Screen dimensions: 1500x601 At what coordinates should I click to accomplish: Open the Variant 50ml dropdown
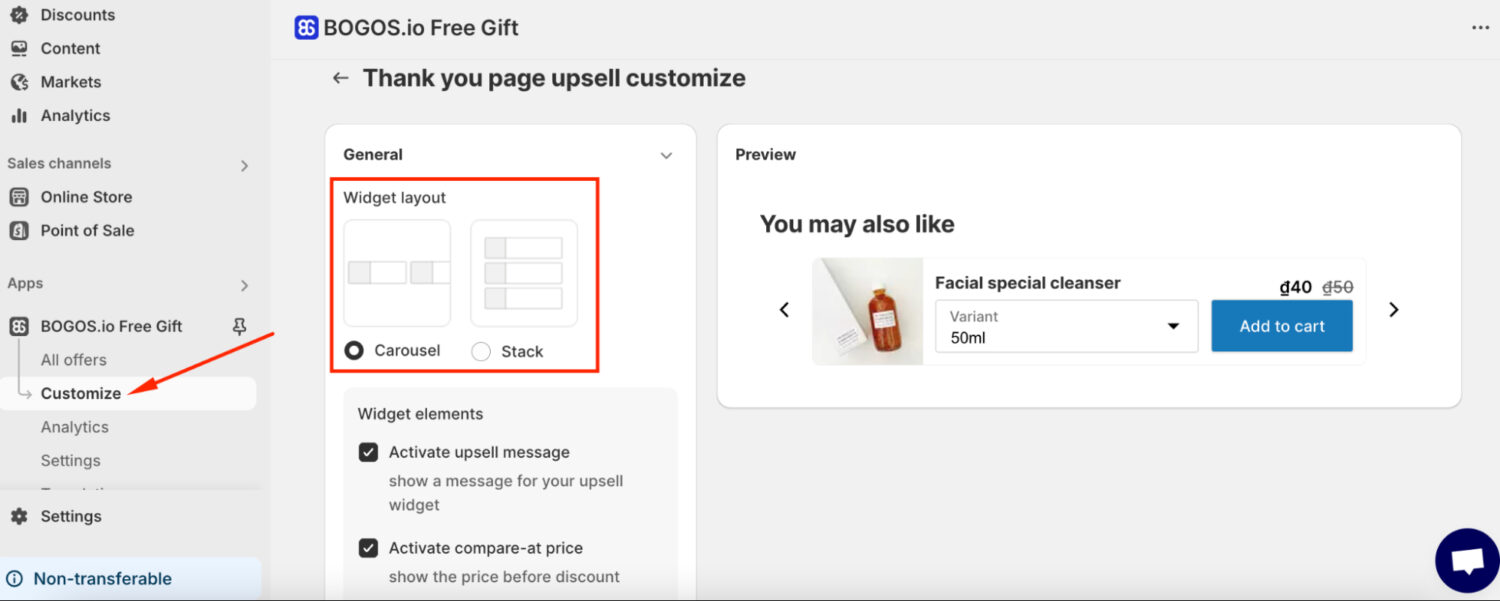pos(1067,326)
